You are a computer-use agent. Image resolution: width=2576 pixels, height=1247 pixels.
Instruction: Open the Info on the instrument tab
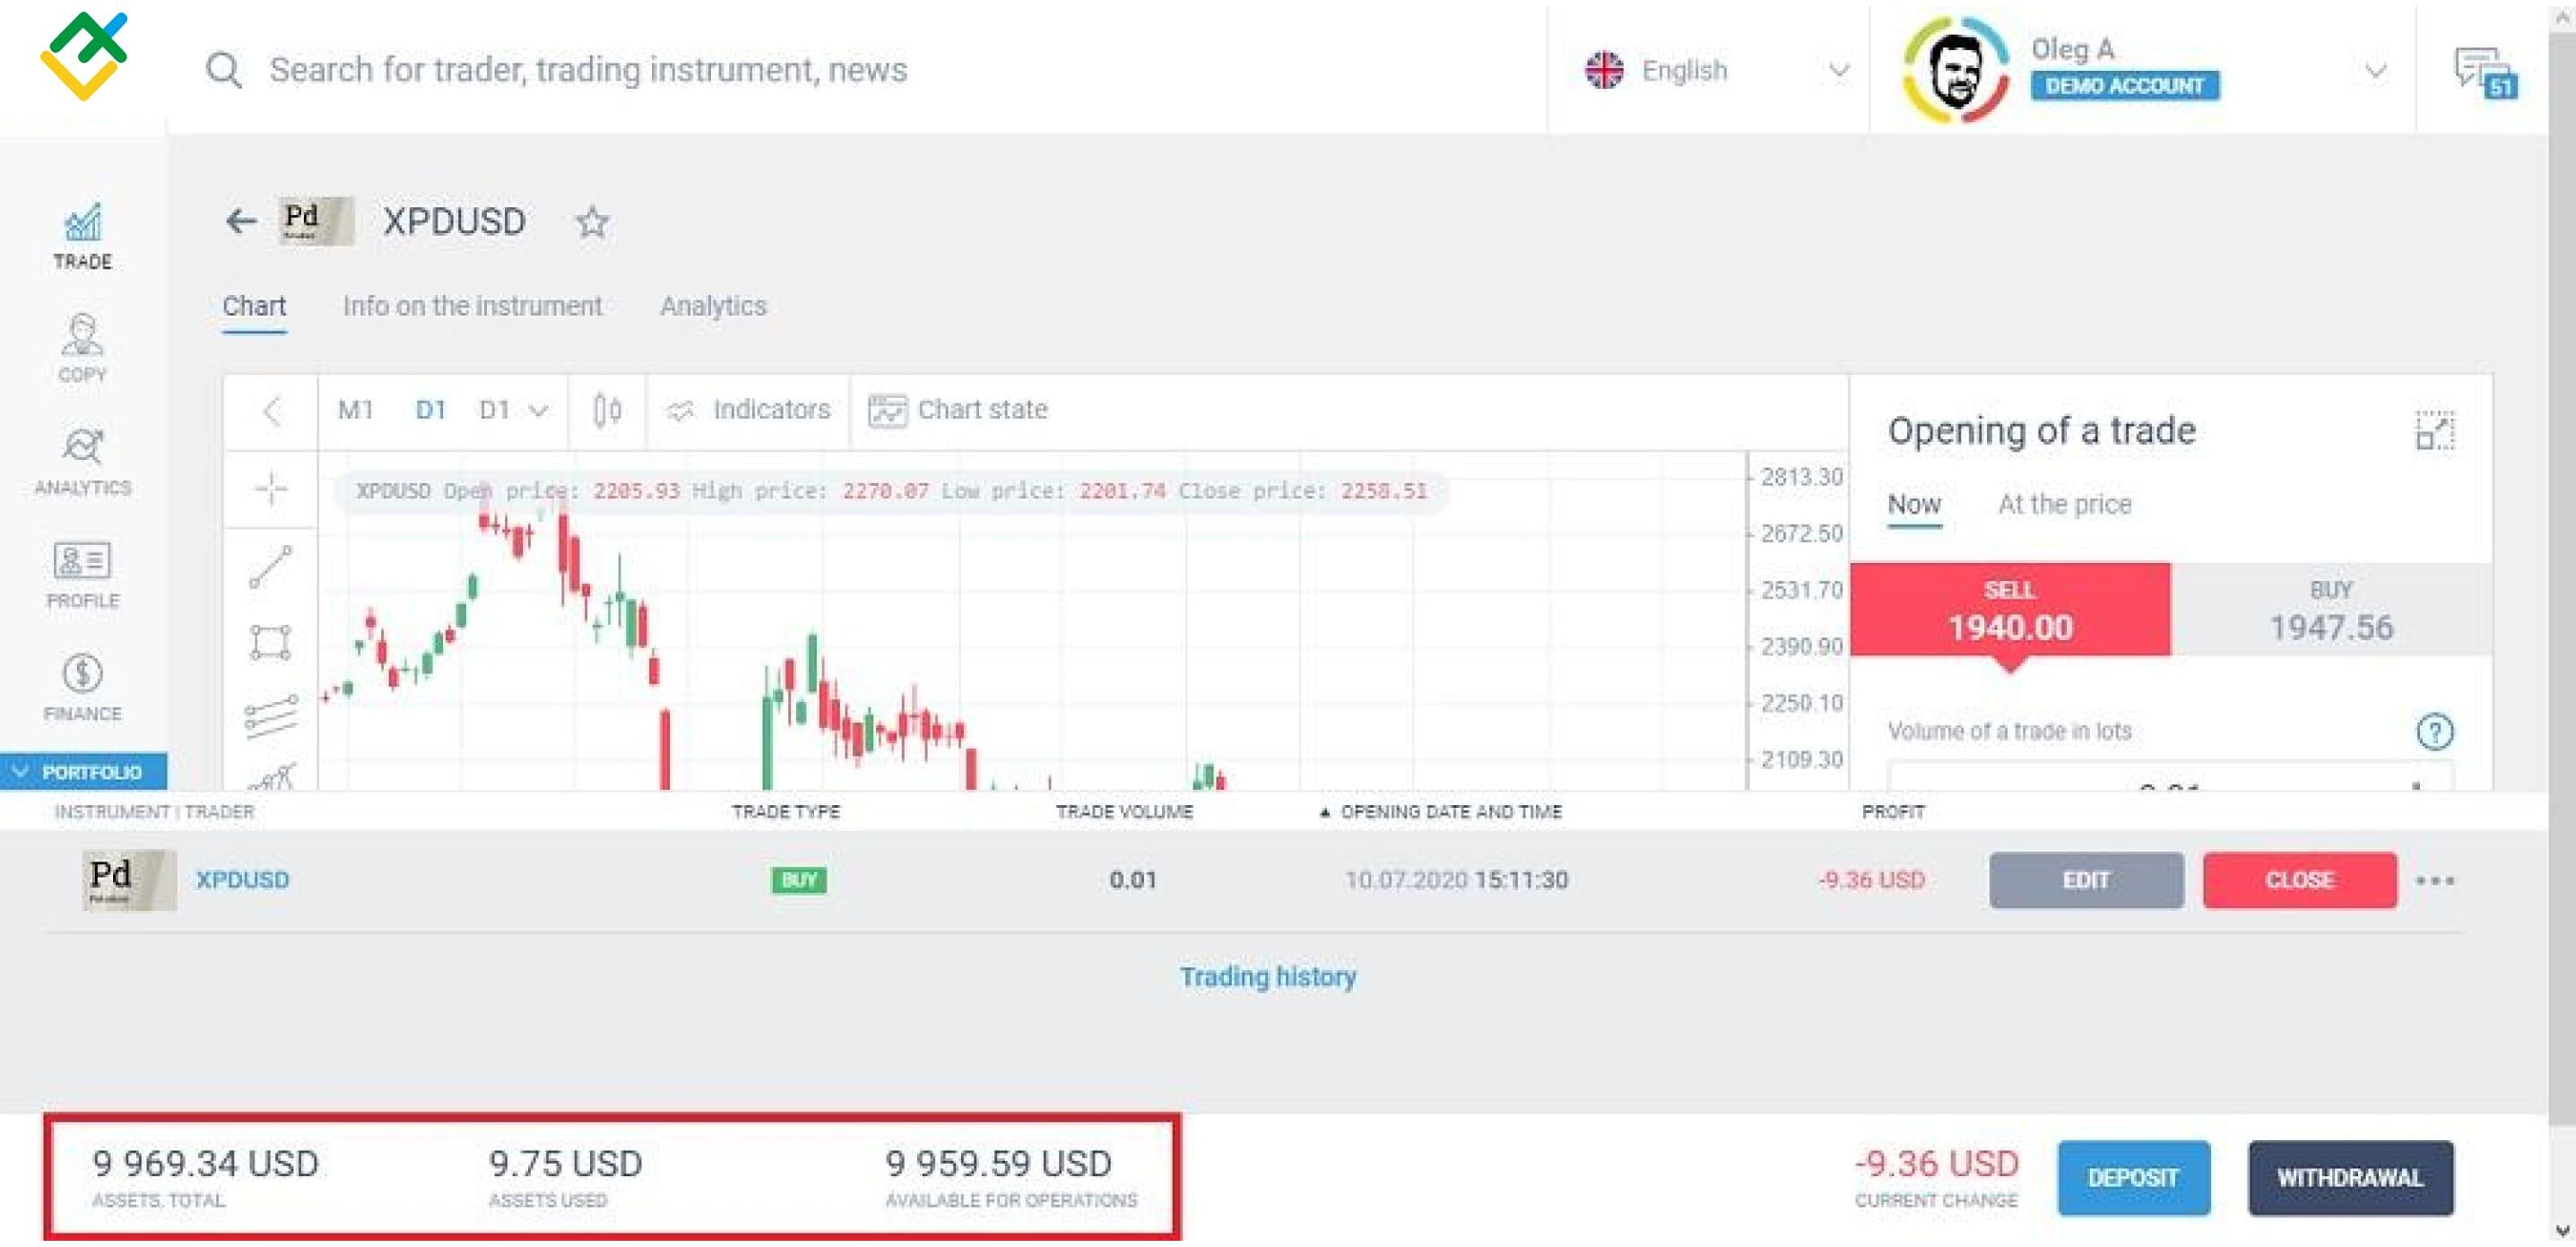tap(472, 306)
